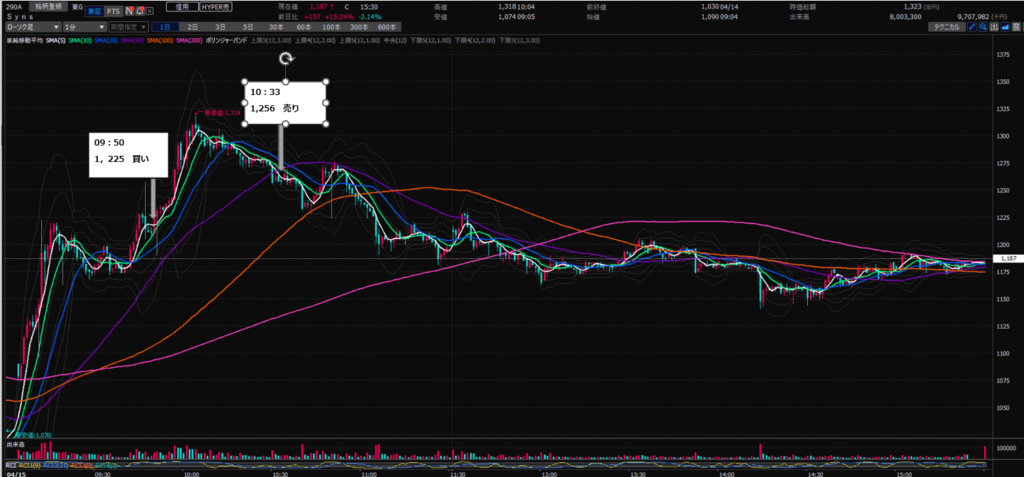1024x477 pixels.
Task: Click the blue 'SMA(20)' legend label
Action: click(106, 41)
